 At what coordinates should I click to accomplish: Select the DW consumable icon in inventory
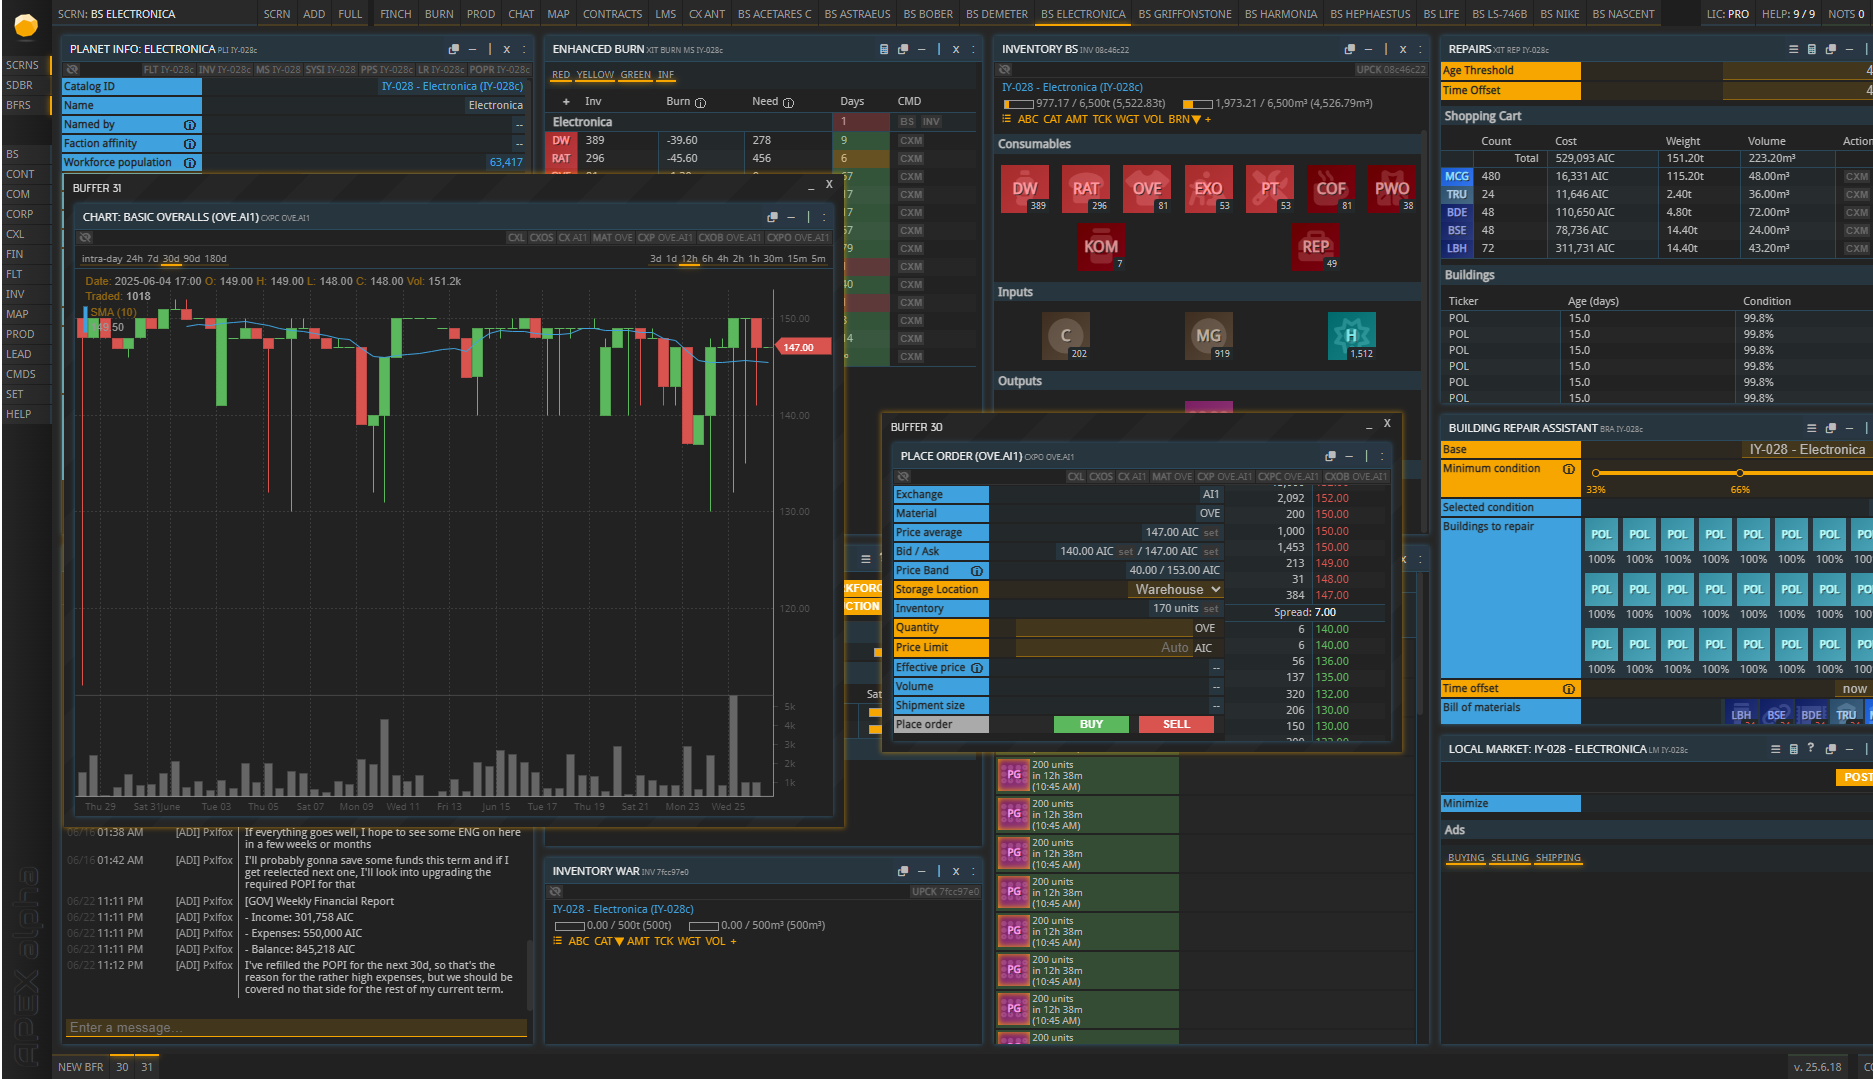(x=1024, y=188)
